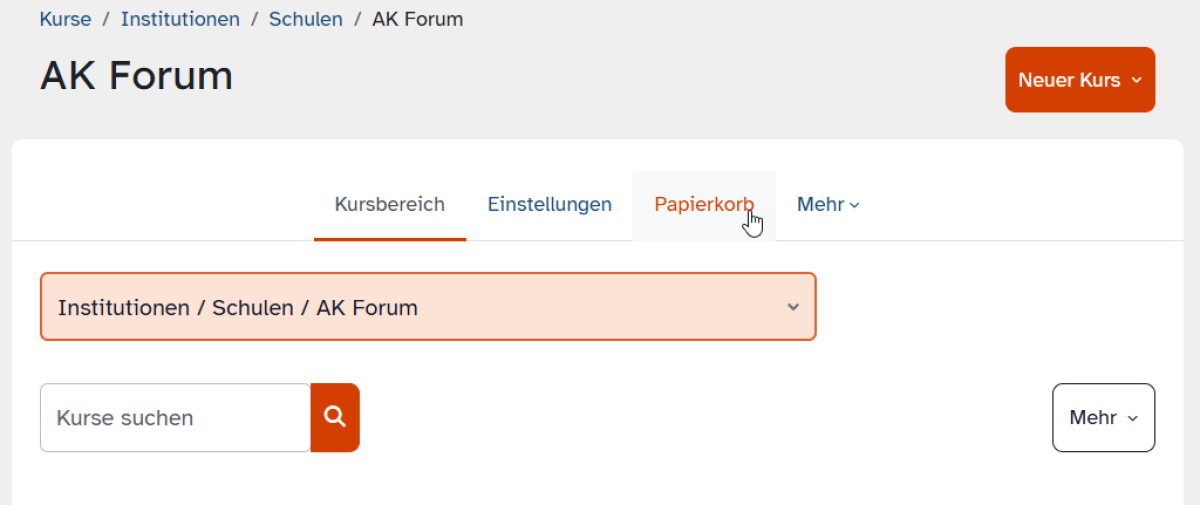Click the magnifier search icon button
The image size is (1200, 505).
335,417
